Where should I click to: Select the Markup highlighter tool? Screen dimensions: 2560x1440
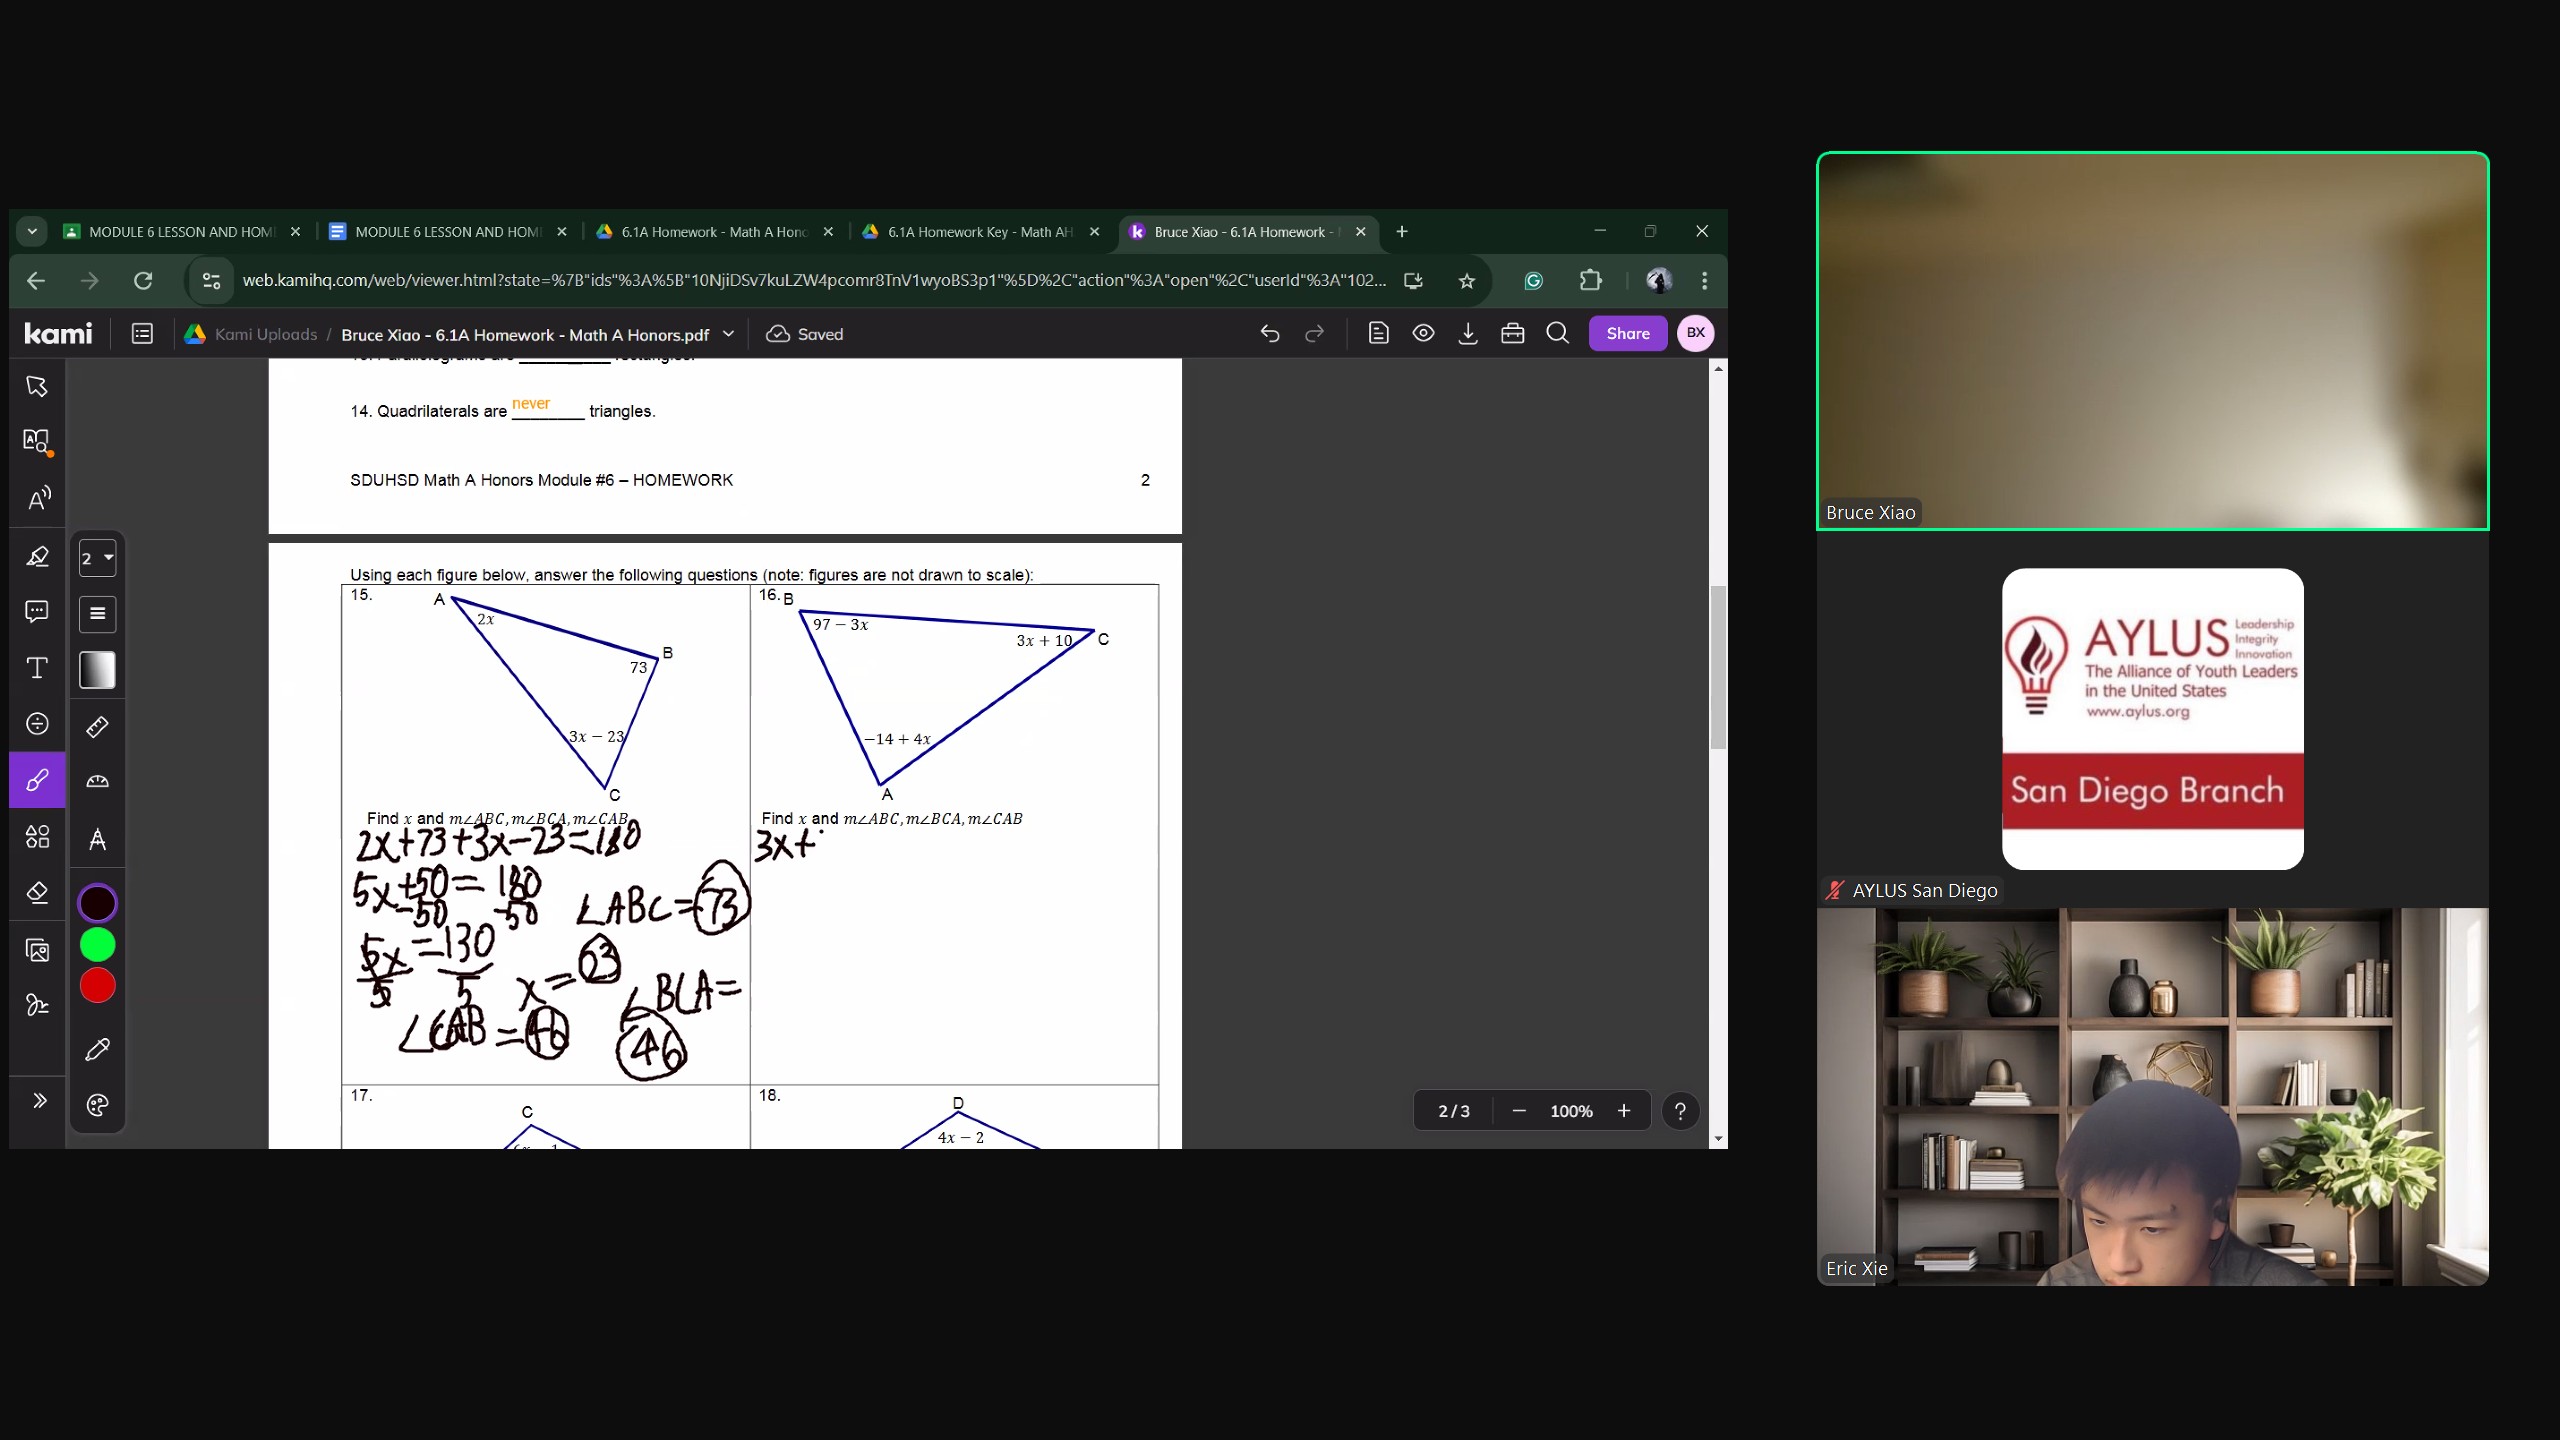coord(37,556)
